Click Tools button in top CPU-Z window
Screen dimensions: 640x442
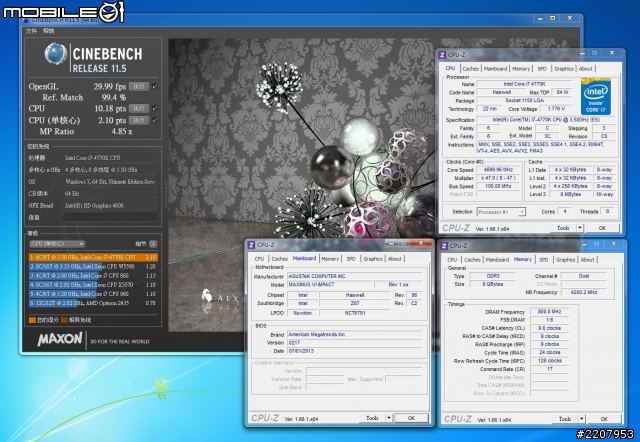[x=563, y=228]
